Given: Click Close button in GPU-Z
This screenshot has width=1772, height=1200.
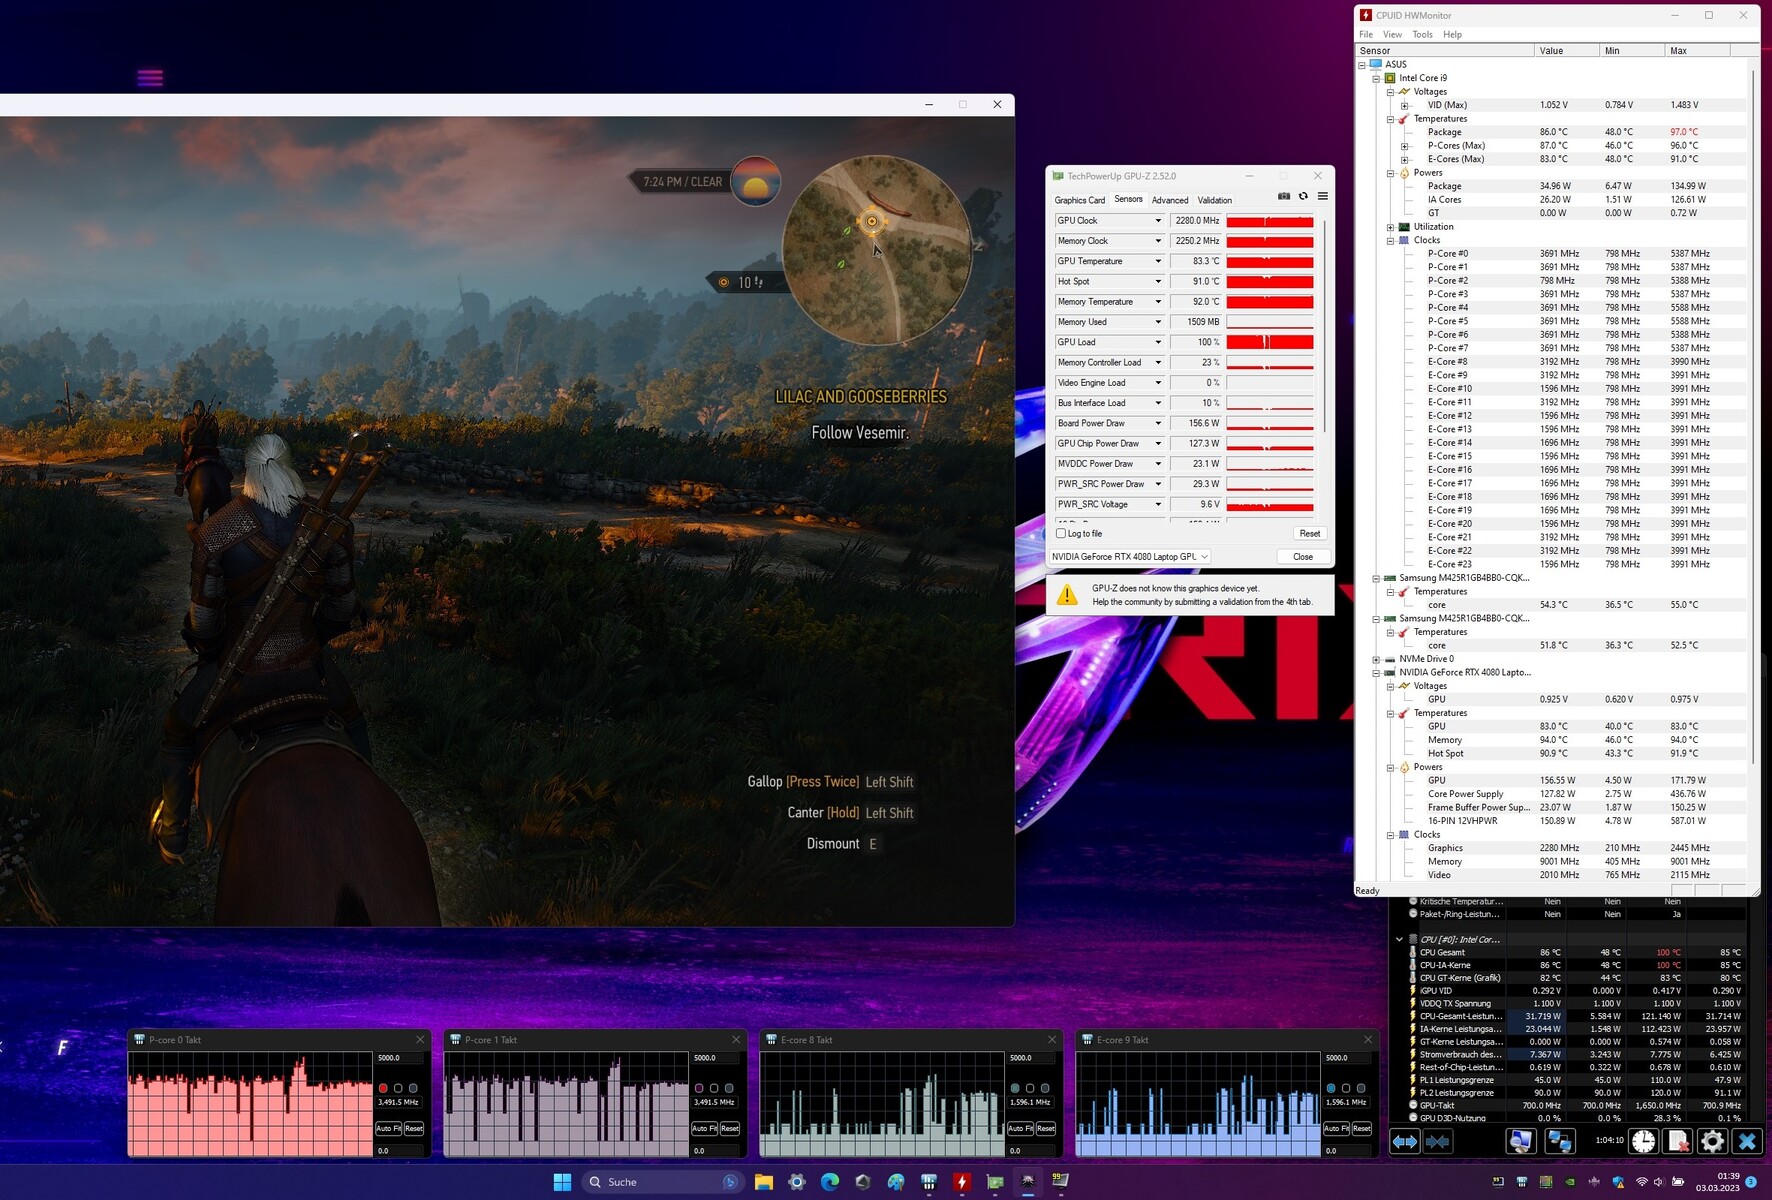Looking at the screenshot, I should [1303, 556].
